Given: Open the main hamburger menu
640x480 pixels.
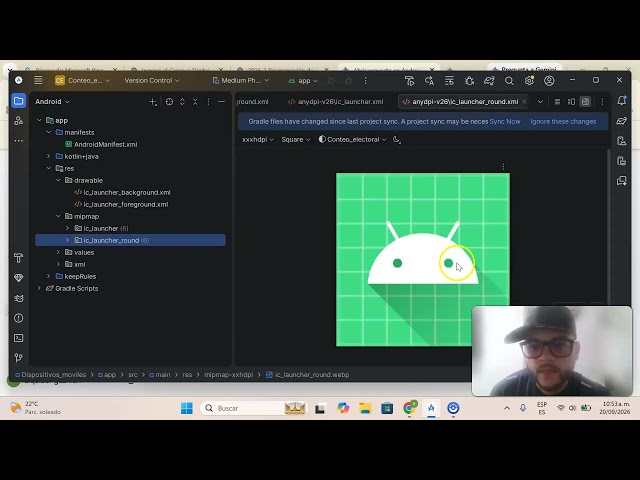Looking at the screenshot, I should point(38,80).
